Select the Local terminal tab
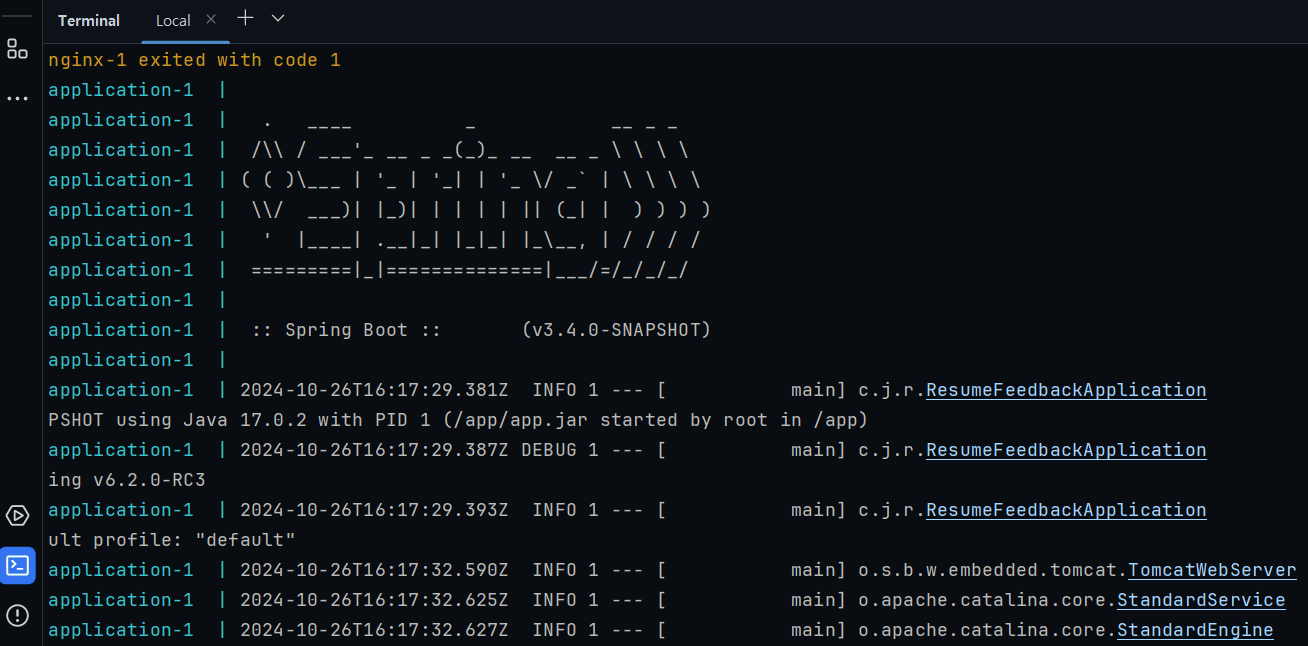1308x646 pixels. click(x=173, y=20)
